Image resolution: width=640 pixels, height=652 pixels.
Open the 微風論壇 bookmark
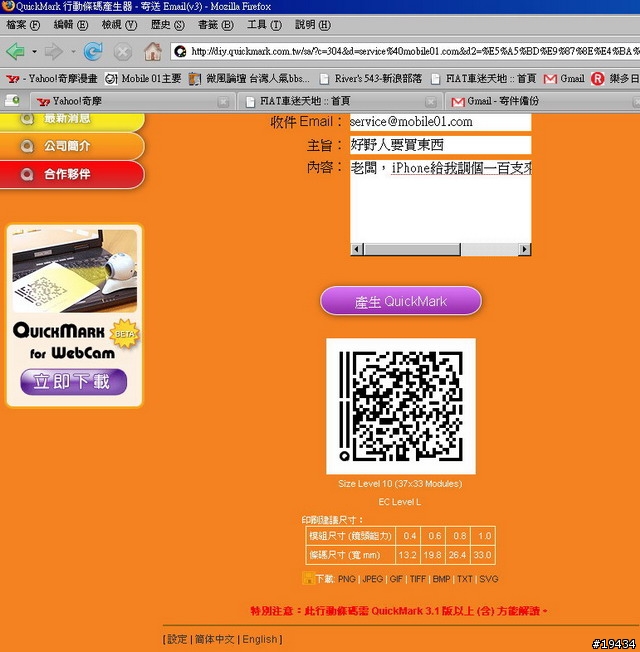pyautogui.click(x=249, y=78)
